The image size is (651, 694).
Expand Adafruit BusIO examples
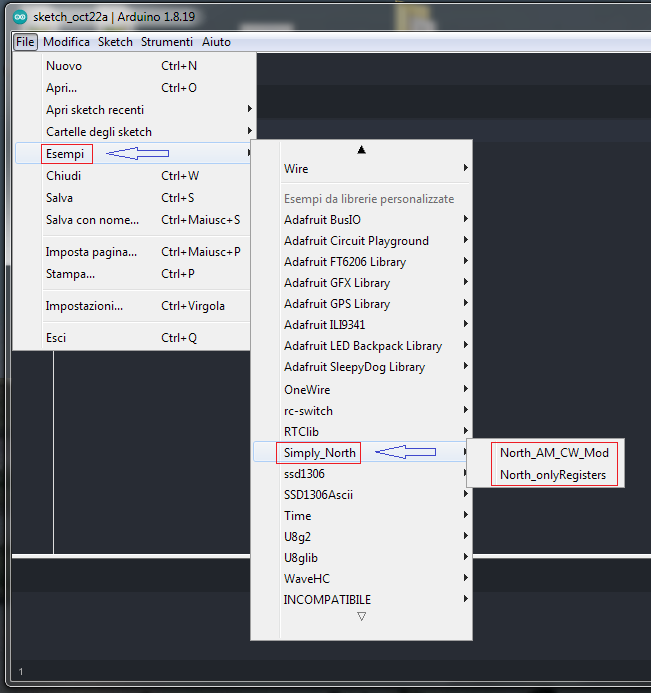362,220
